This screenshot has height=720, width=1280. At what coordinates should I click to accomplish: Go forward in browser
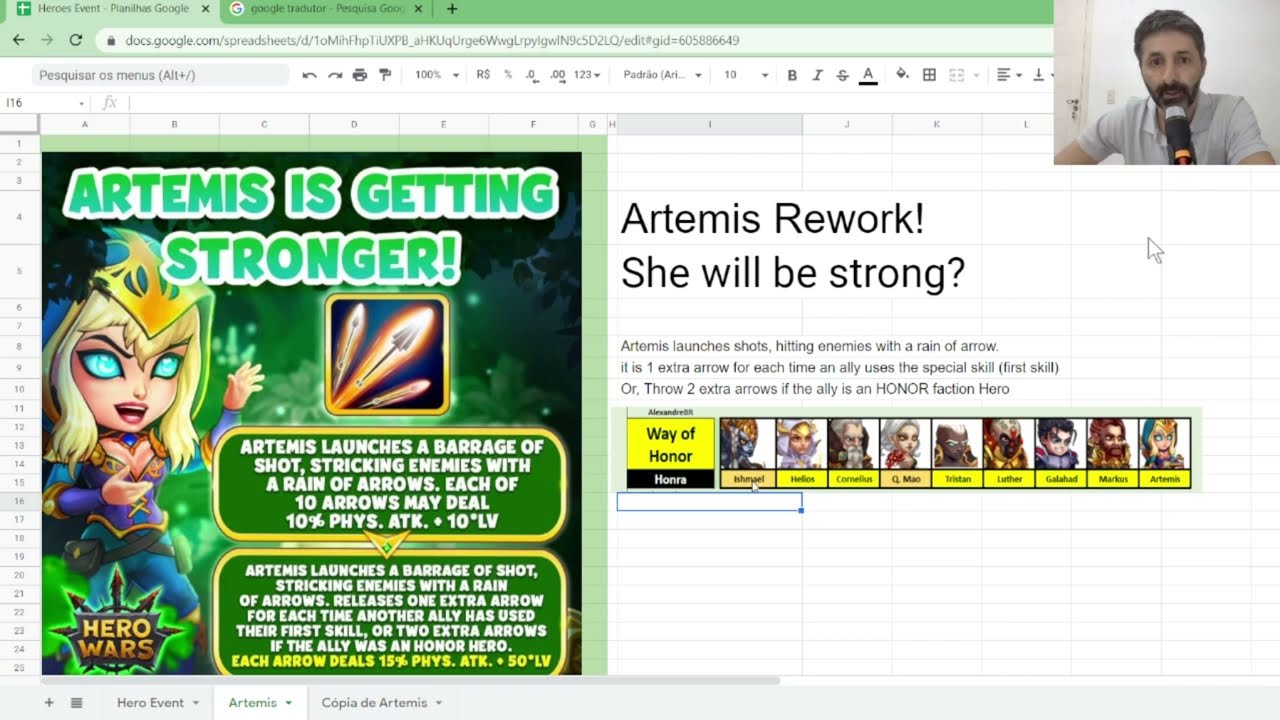[47, 40]
